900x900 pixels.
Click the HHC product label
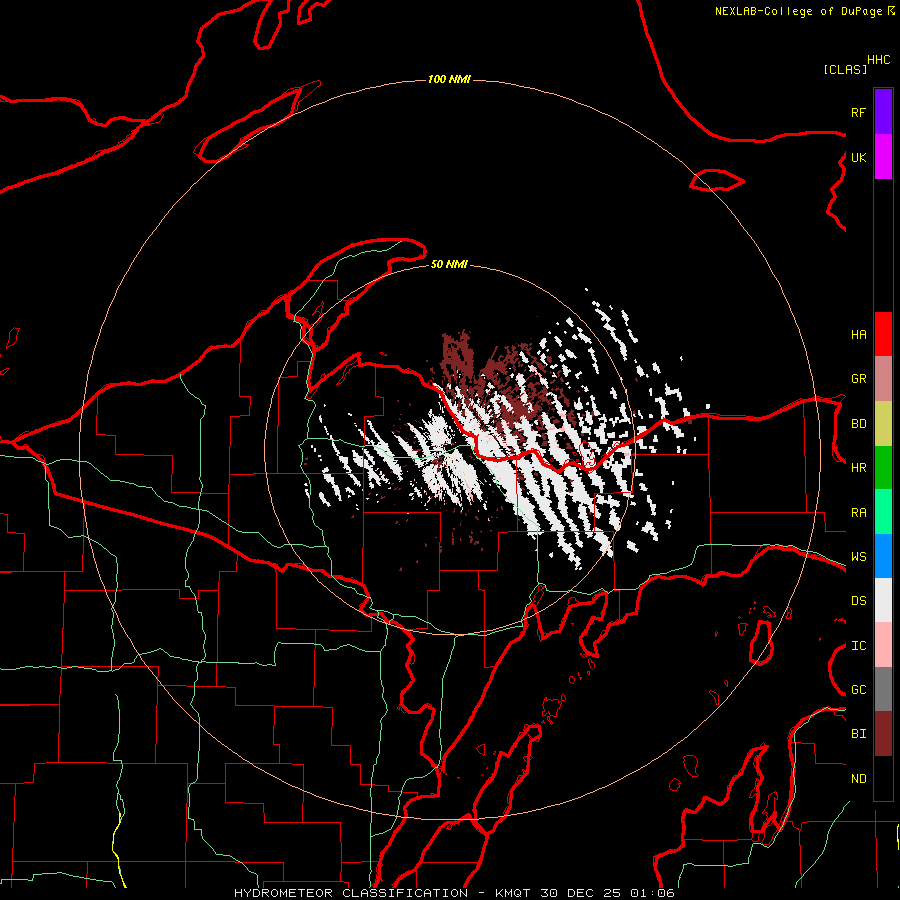click(879, 60)
